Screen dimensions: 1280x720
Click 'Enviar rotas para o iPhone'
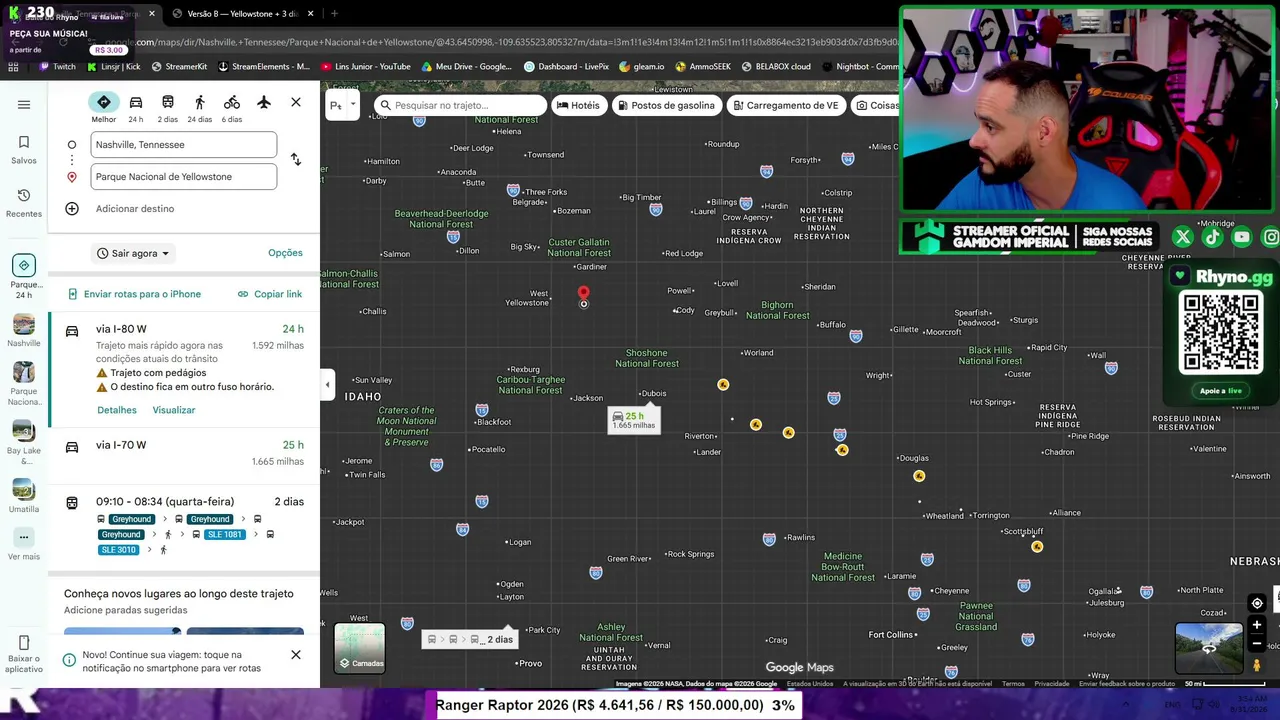134,294
